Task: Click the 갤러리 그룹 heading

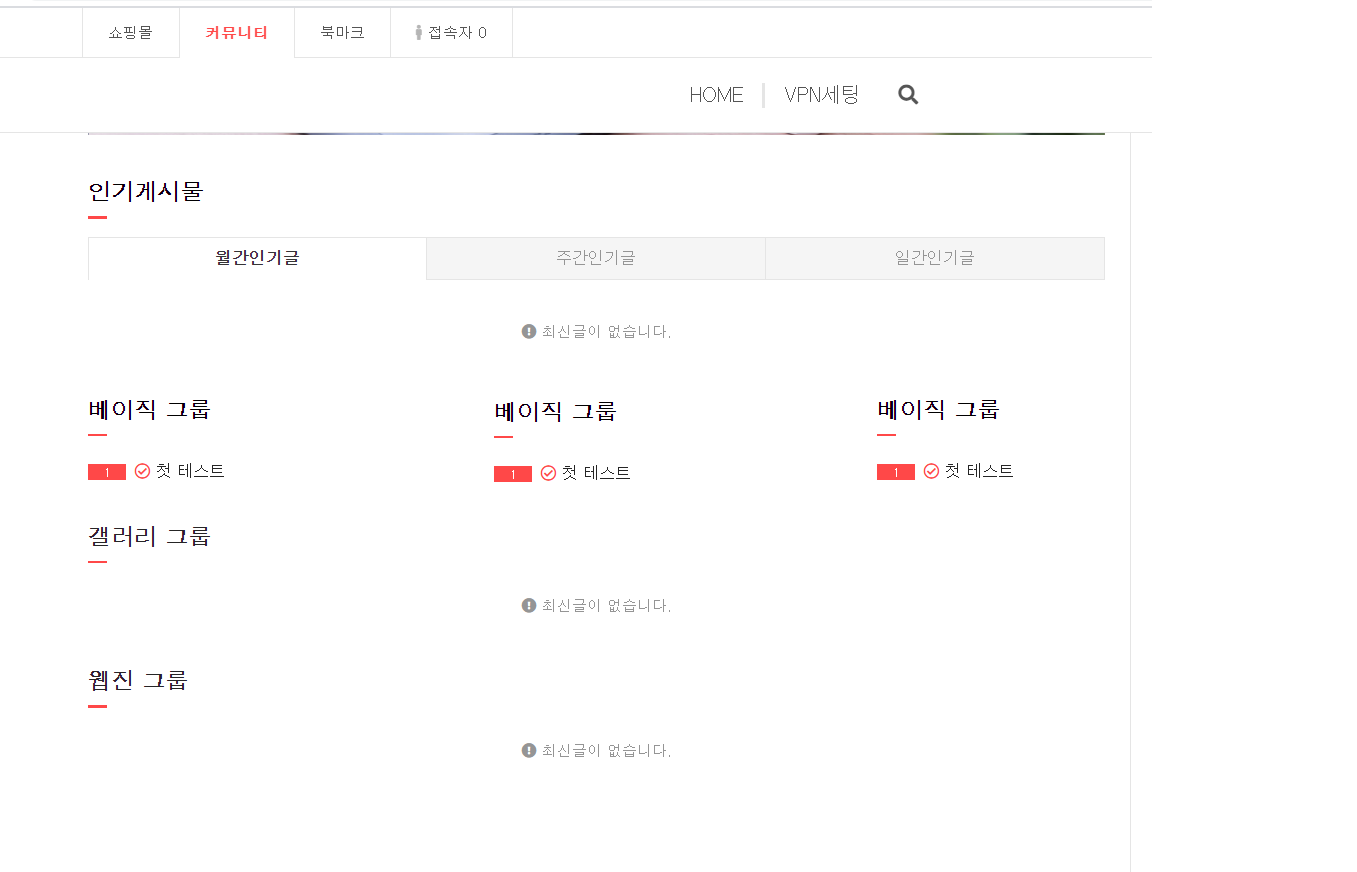Action: click(x=150, y=536)
